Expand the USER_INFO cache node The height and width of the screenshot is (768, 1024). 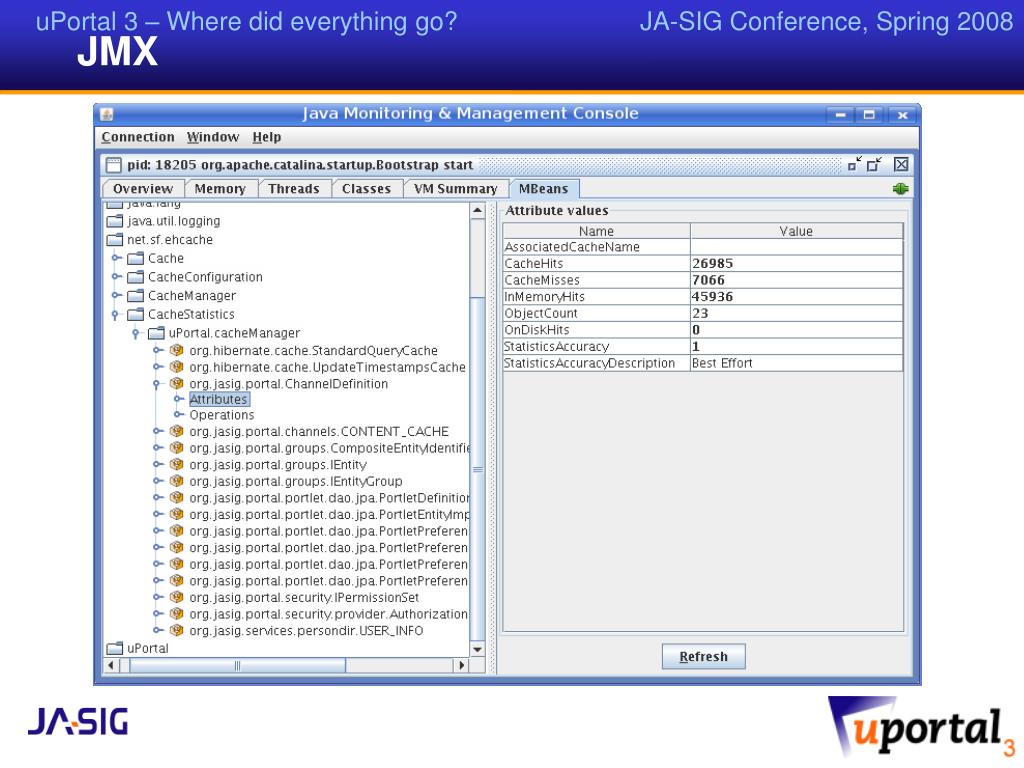(x=158, y=630)
